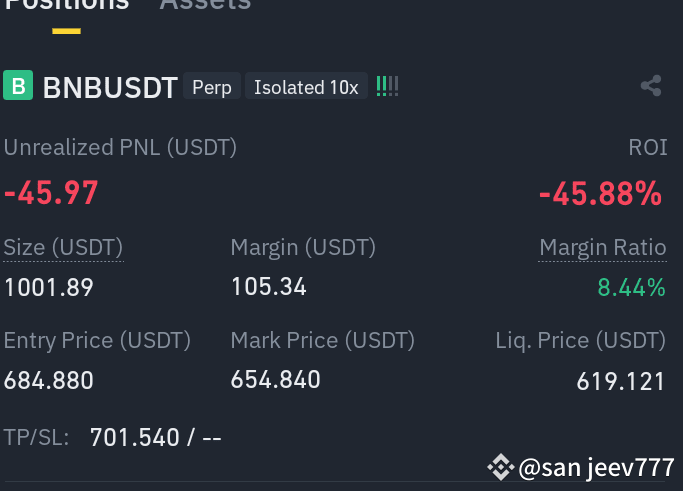Switch to the Positions tab
The width and height of the screenshot is (683, 491).
(67, 5)
